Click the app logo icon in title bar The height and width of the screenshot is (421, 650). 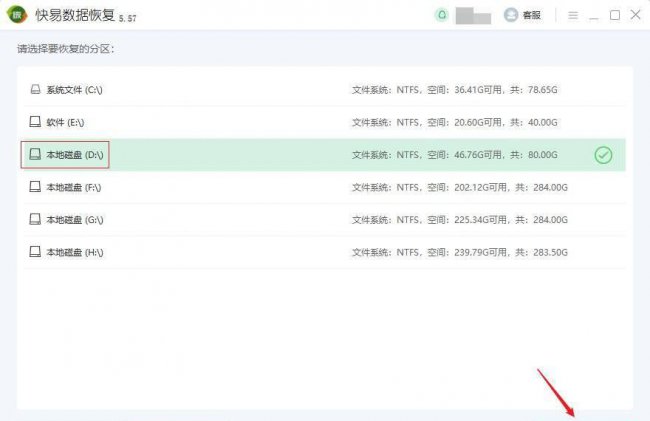pos(17,15)
